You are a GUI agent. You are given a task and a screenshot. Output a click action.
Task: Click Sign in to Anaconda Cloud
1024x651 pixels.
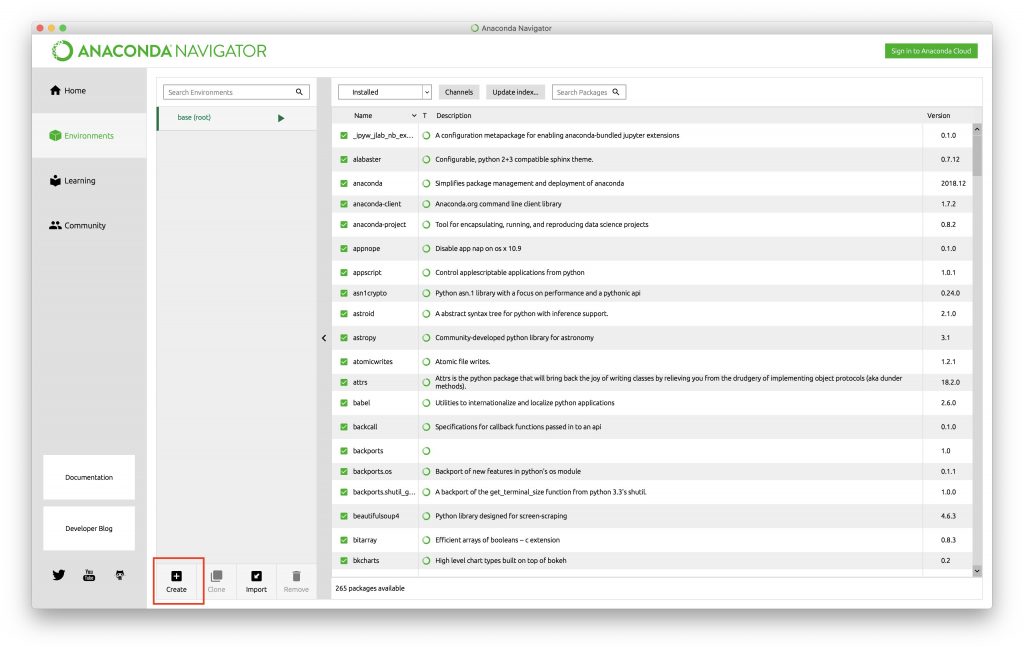point(931,51)
